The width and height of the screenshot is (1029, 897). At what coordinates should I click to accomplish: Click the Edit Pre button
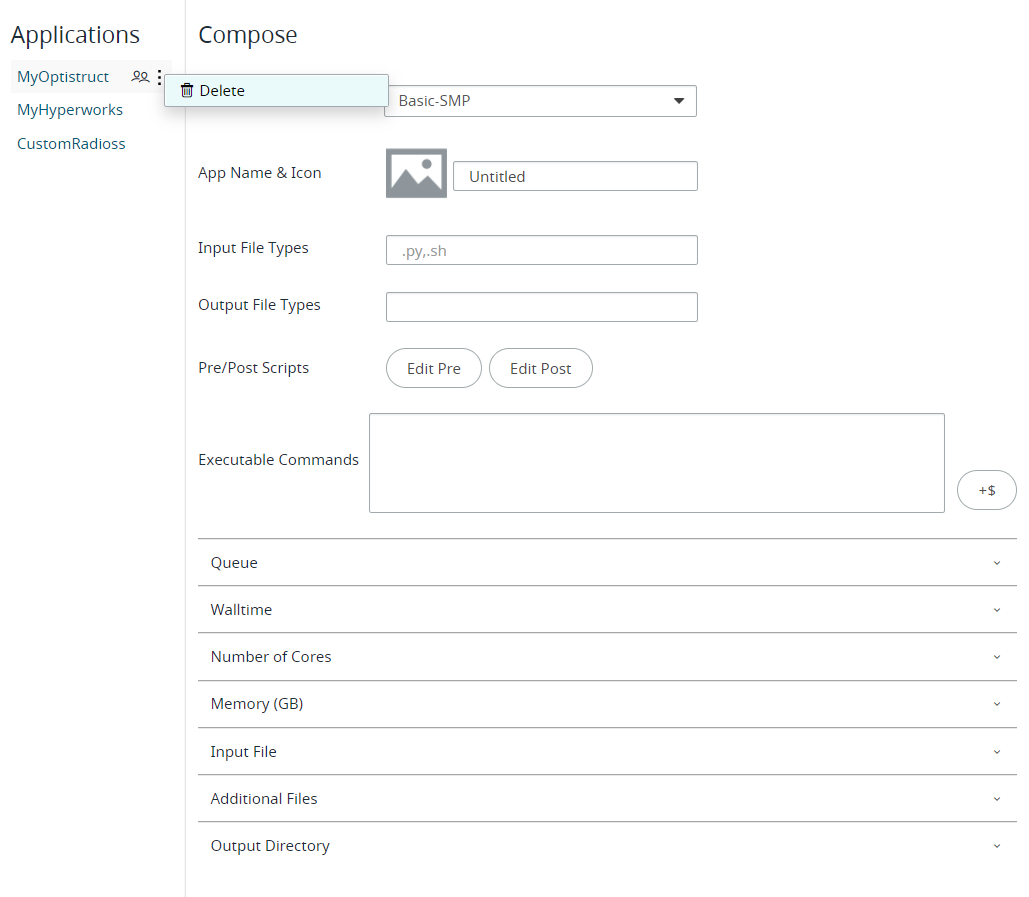[434, 368]
